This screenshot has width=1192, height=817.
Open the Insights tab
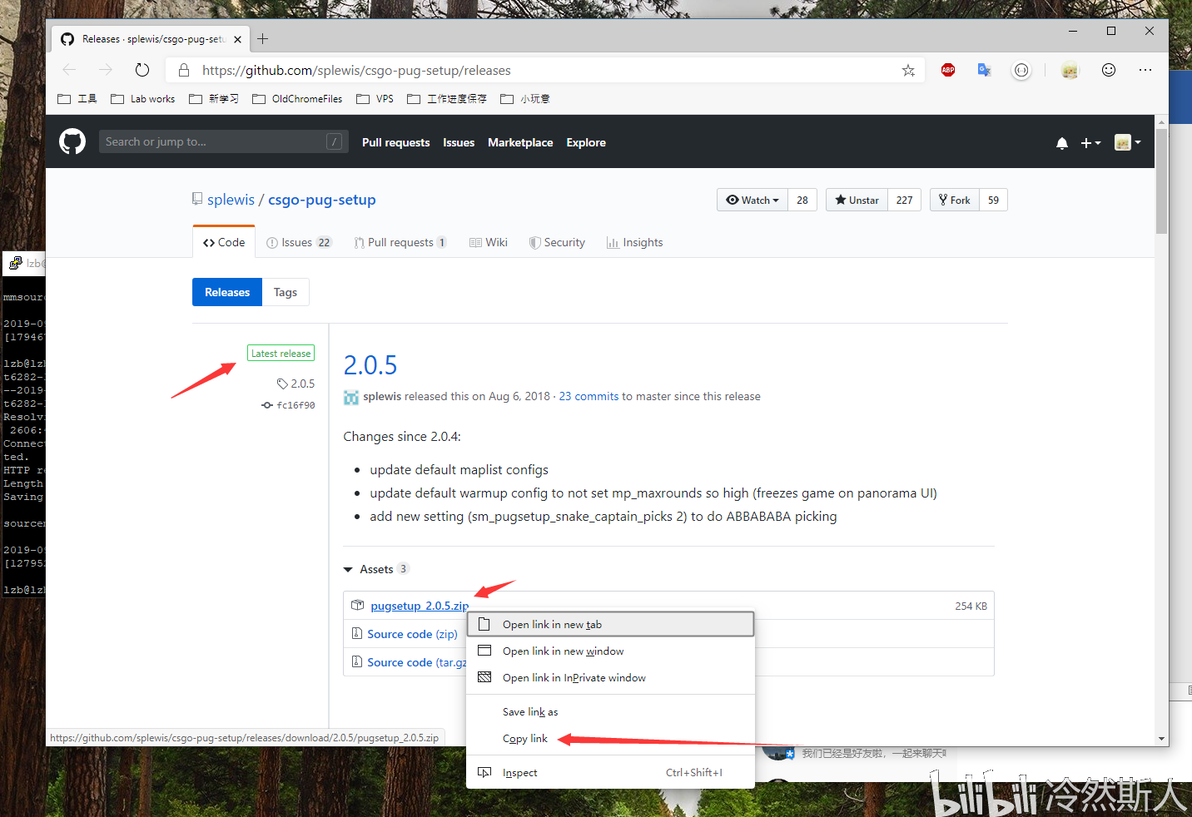[x=635, y=242]
